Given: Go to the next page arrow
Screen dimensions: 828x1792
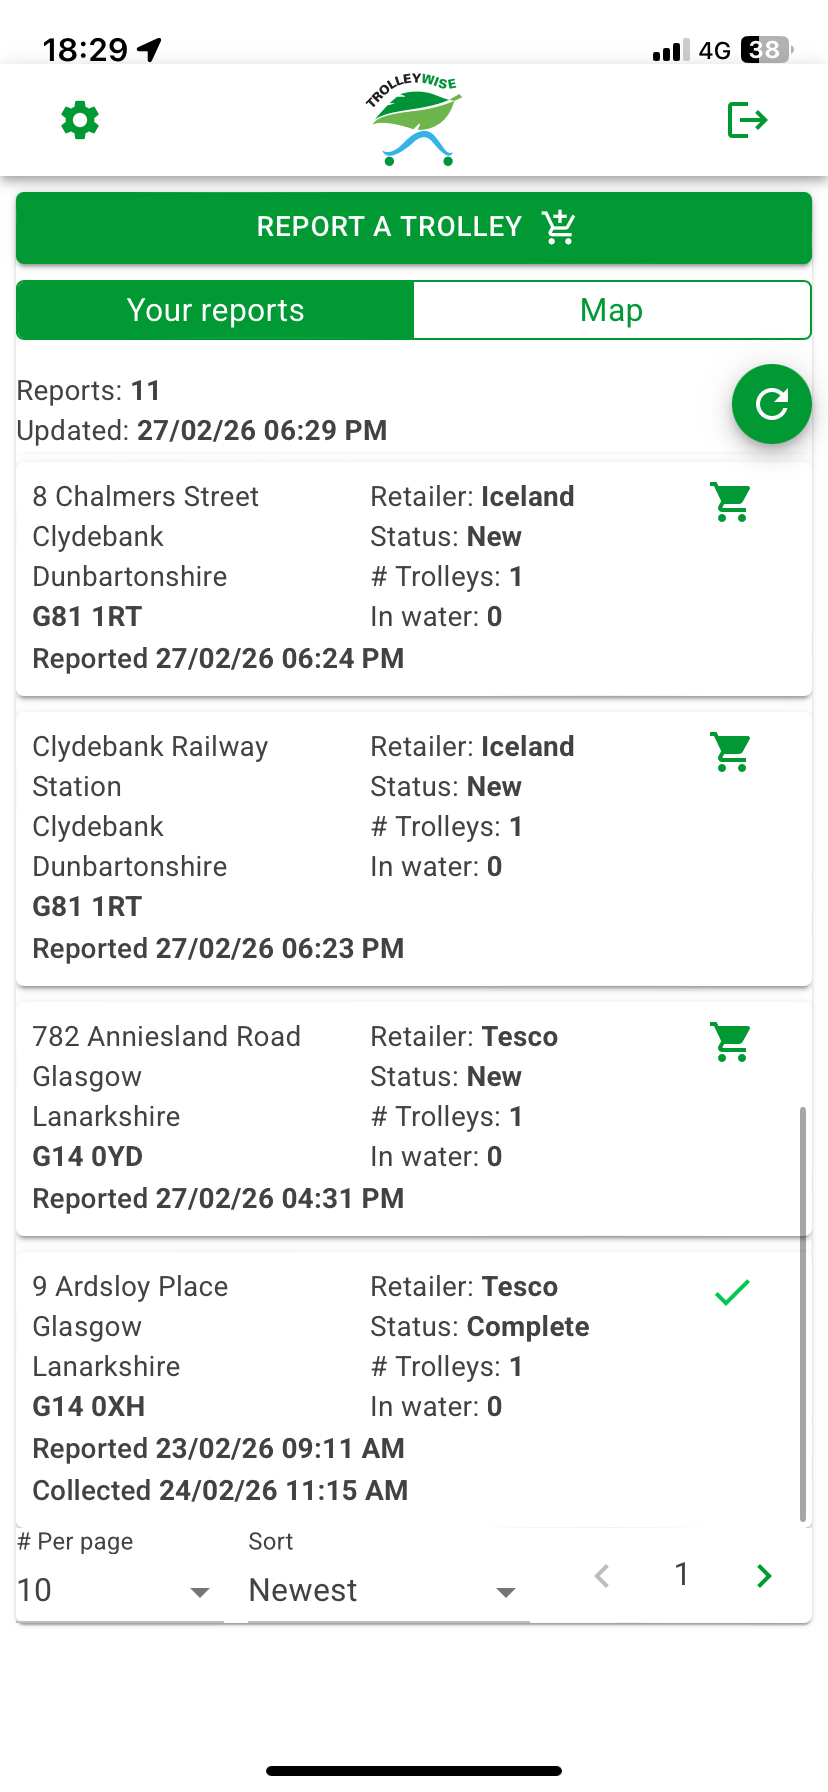Looking at the screenshot, I should coord(764,1576).
